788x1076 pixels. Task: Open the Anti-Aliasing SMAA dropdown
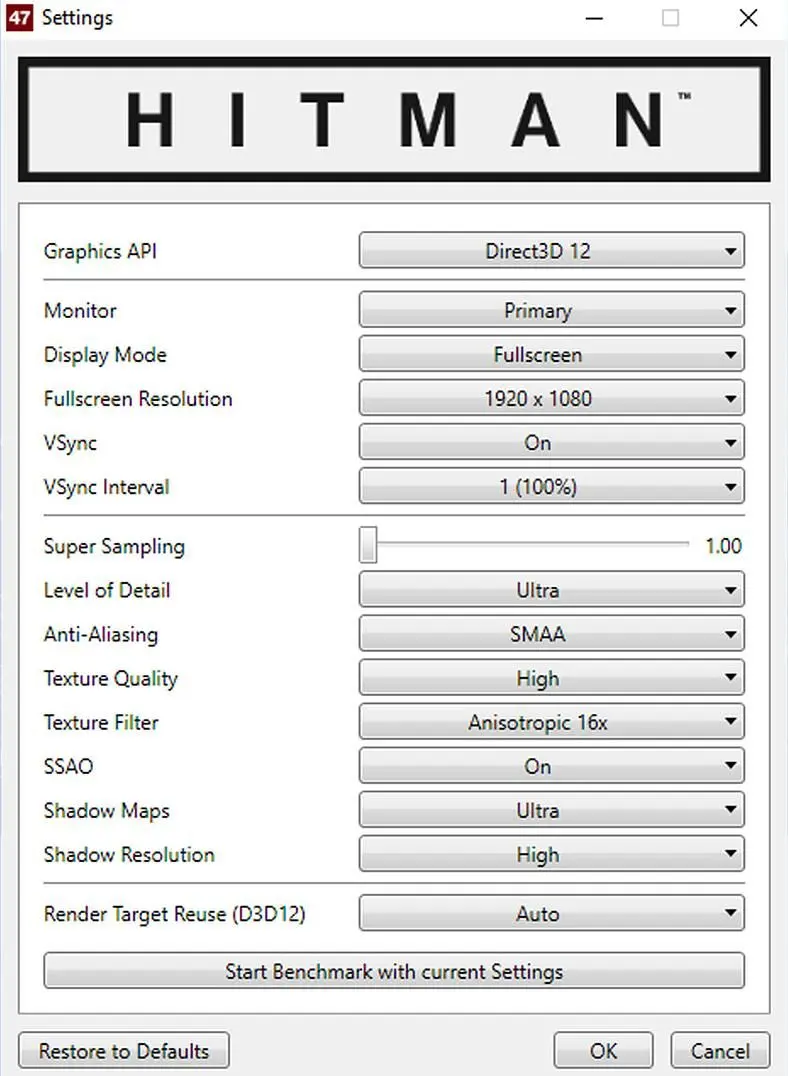[551, 634]
